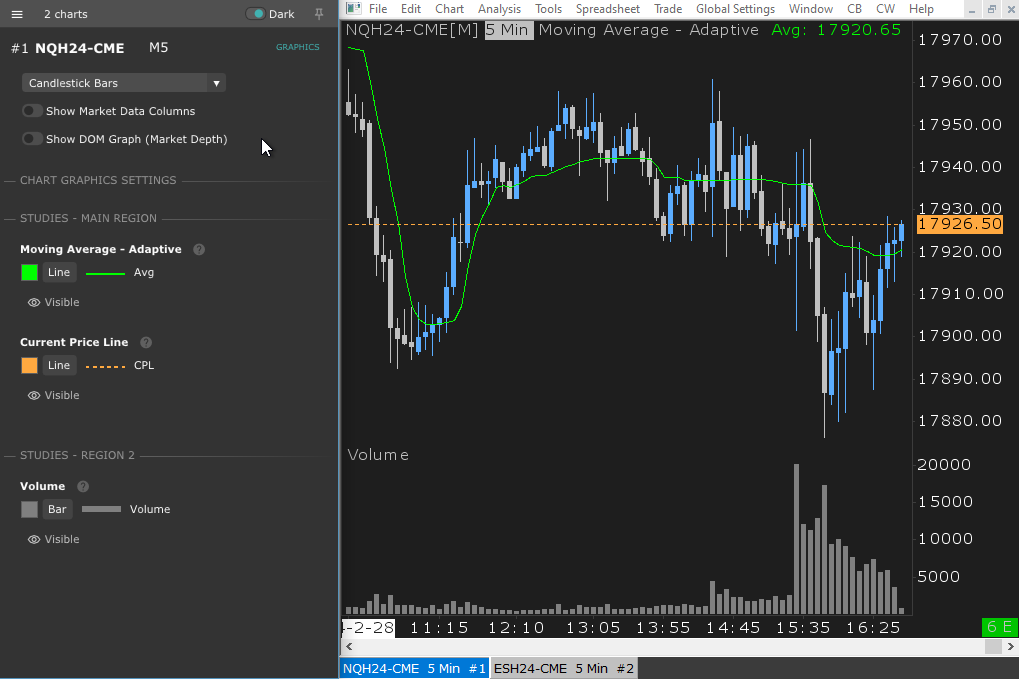Hide the Volume study via eye icon

click(x=34, y=539)
